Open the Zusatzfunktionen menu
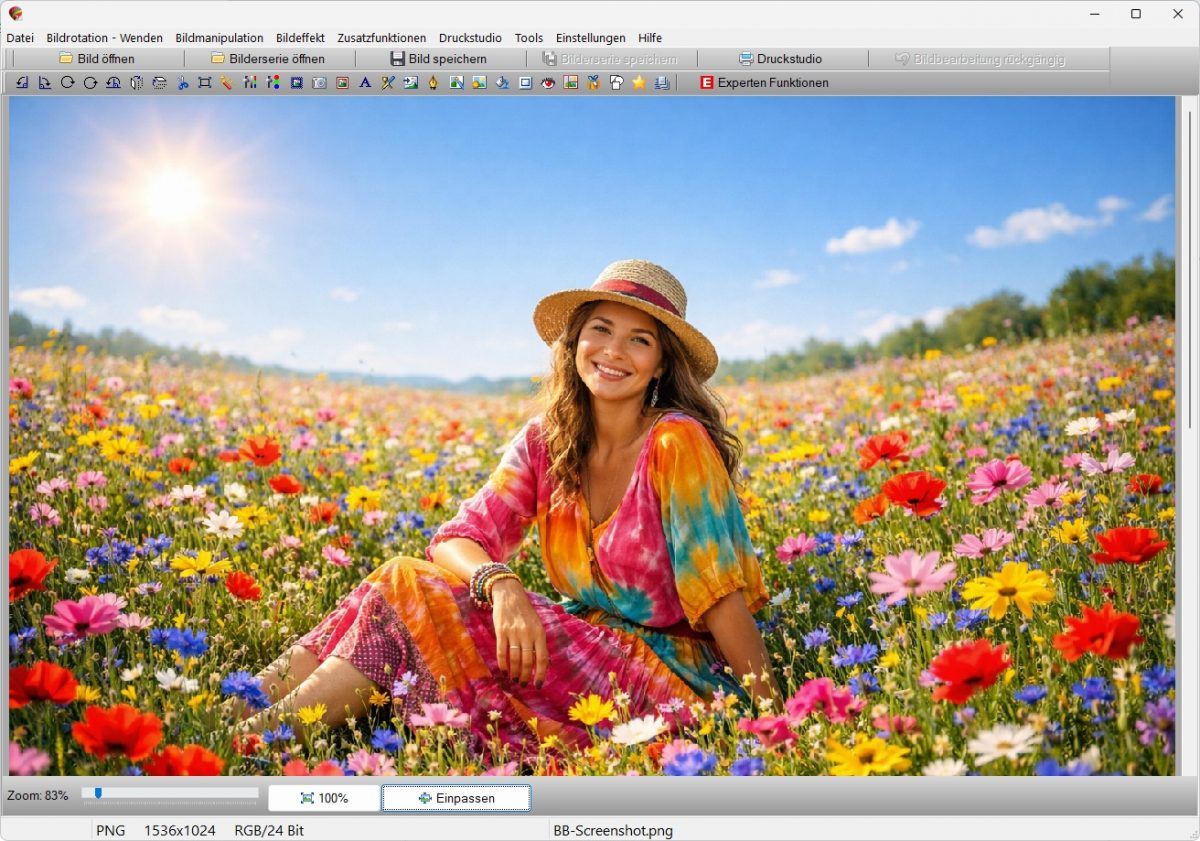Viewport: 1200px width, 841px height. pos(381,38)
